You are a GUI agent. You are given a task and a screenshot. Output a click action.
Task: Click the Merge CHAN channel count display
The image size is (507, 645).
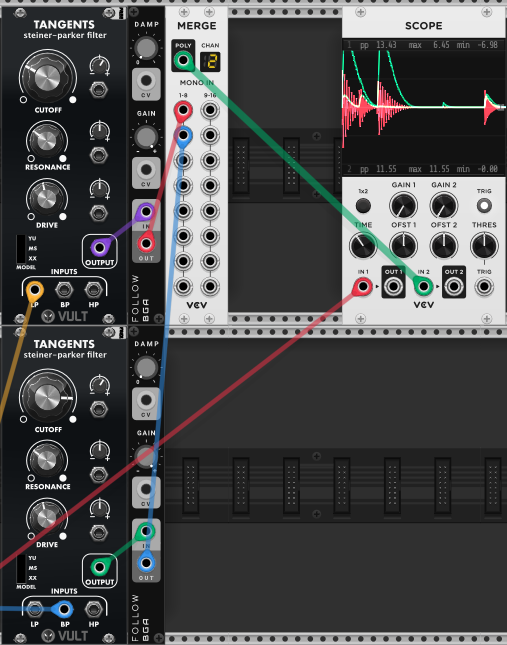[x=210, y=62]
